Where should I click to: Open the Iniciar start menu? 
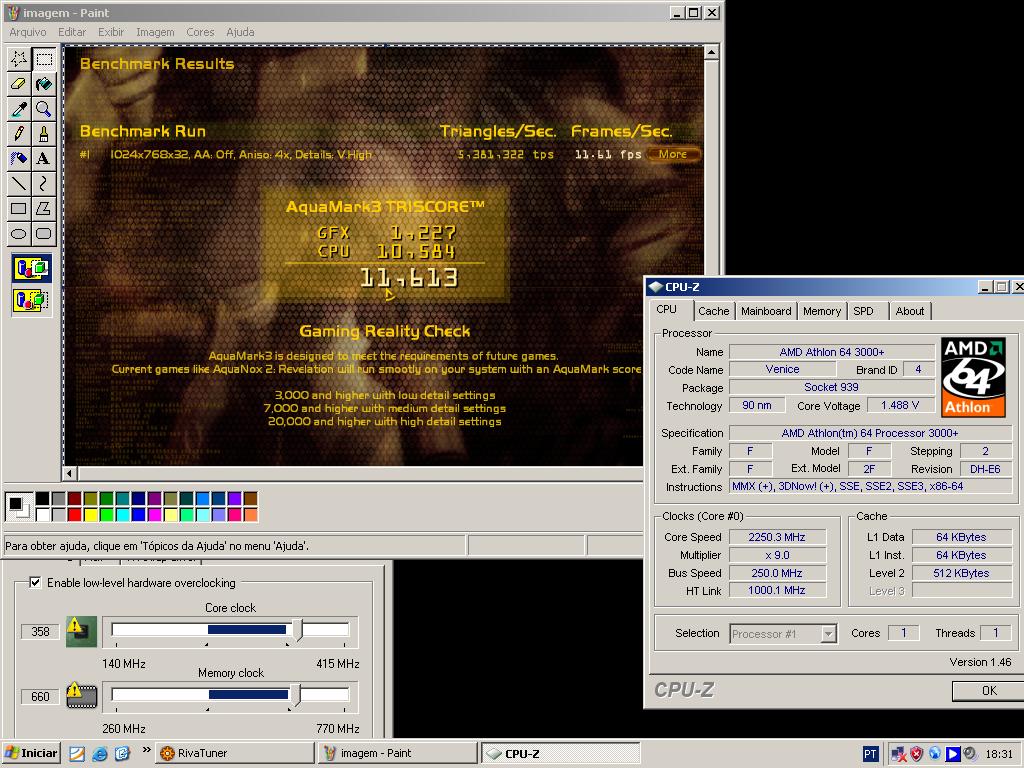(31, 753)
